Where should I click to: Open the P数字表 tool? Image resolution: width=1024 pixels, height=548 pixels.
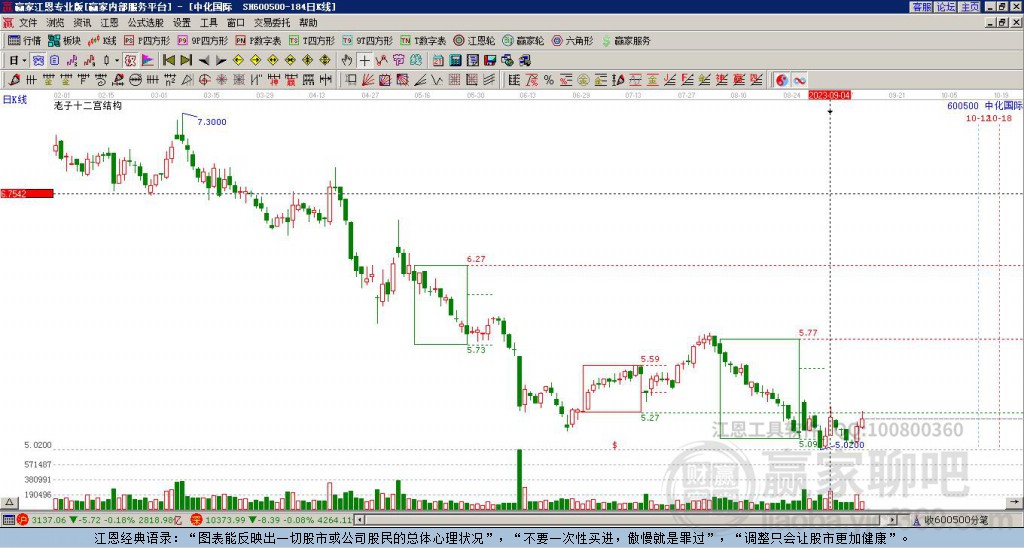pyautogui.click(x=258, y=40)
